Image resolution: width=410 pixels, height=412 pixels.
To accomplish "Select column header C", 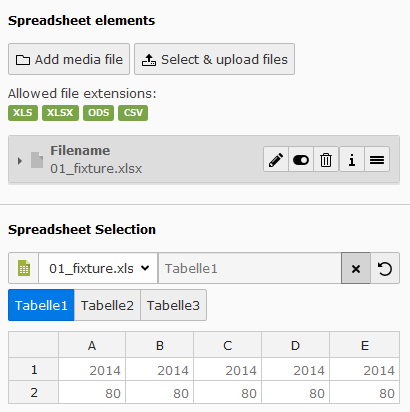I will (x=228, y=345).
